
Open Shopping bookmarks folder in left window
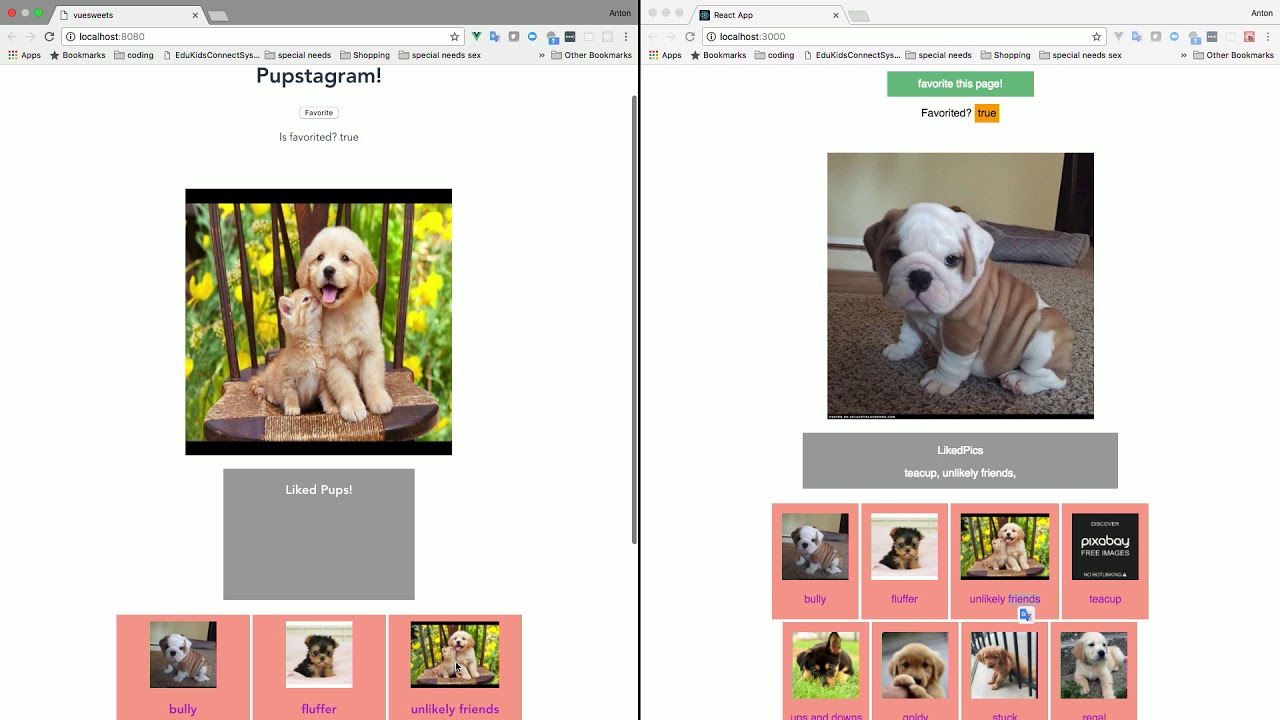pos(365,55)
